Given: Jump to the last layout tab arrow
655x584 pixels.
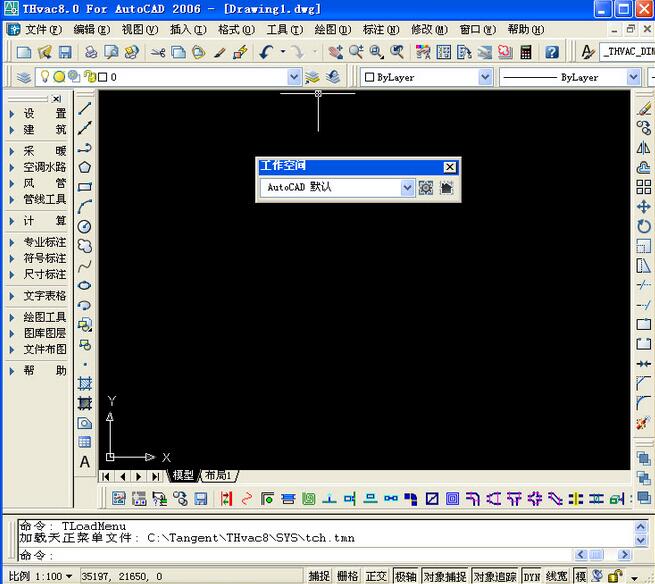Looking at the screenshot, I should pyautogui.click(x=155, y=476).
